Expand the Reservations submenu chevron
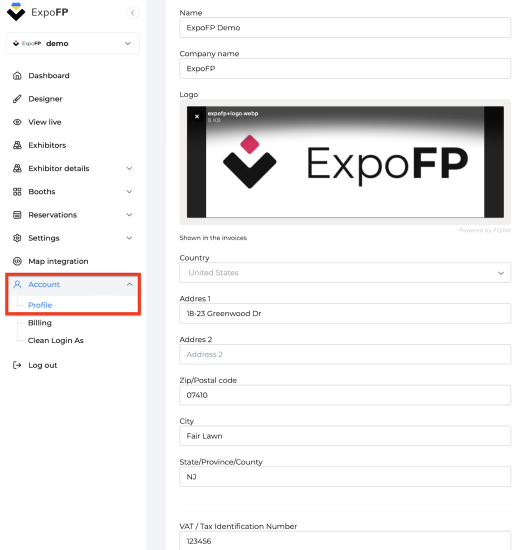 point(129,215)
